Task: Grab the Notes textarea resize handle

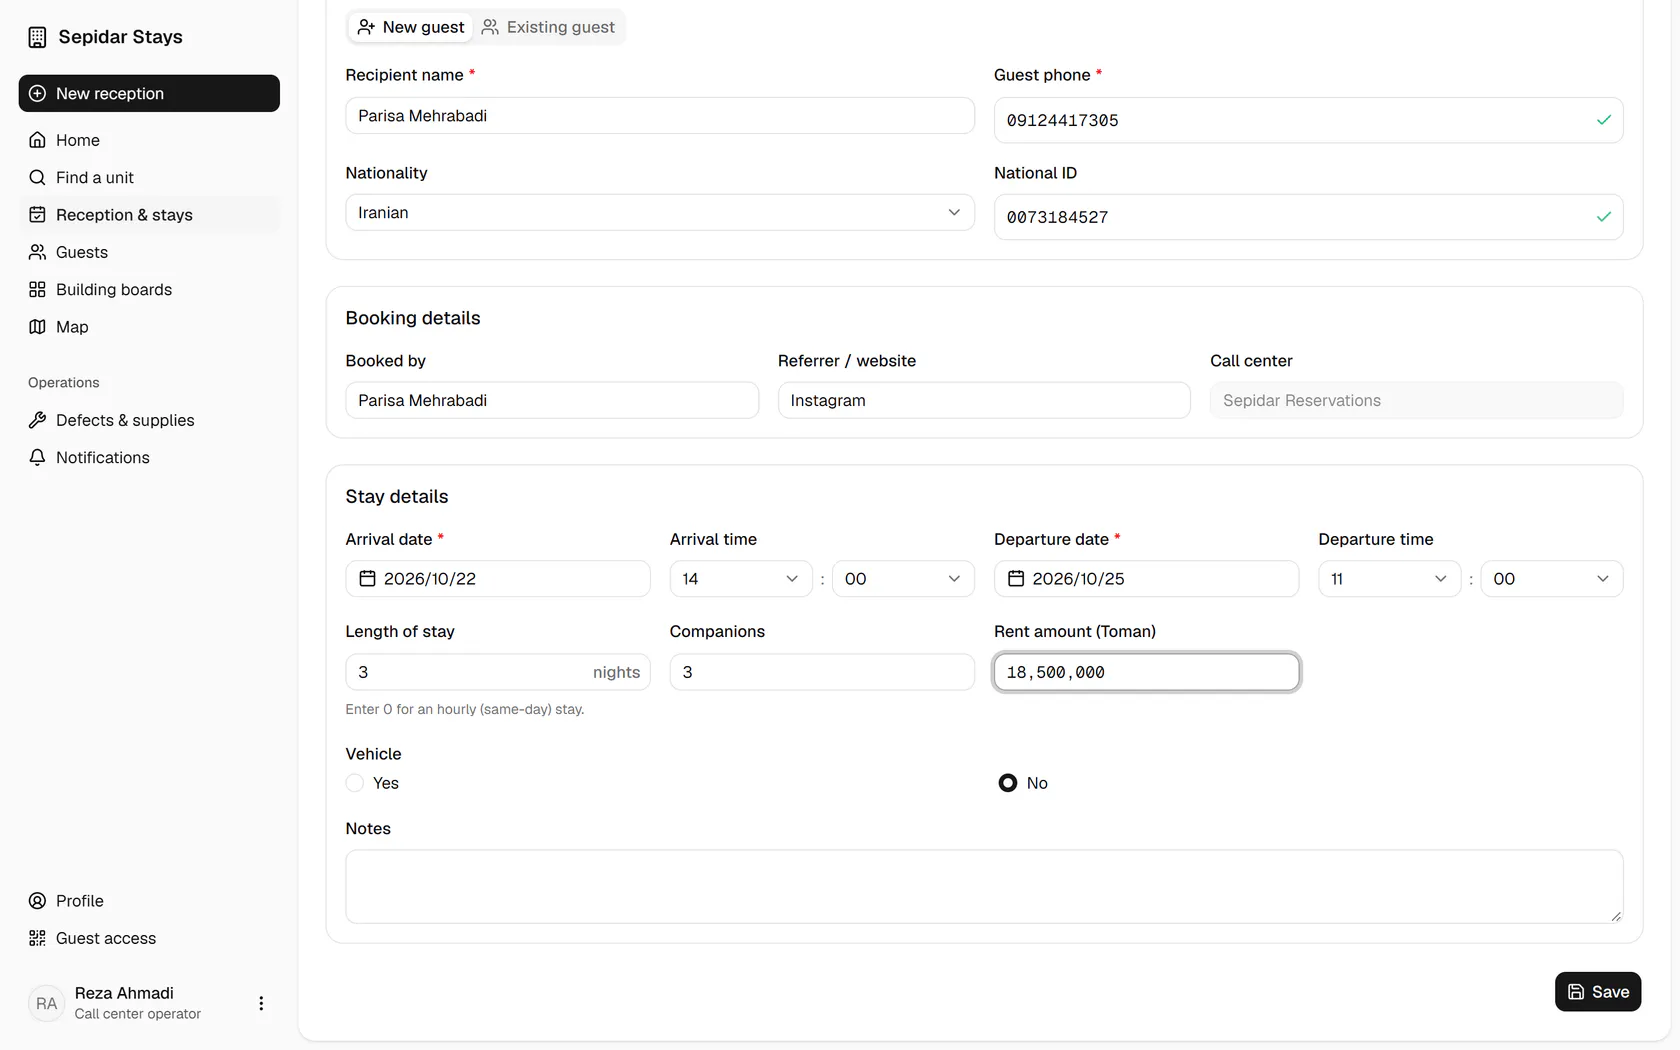Action: 1616,916
